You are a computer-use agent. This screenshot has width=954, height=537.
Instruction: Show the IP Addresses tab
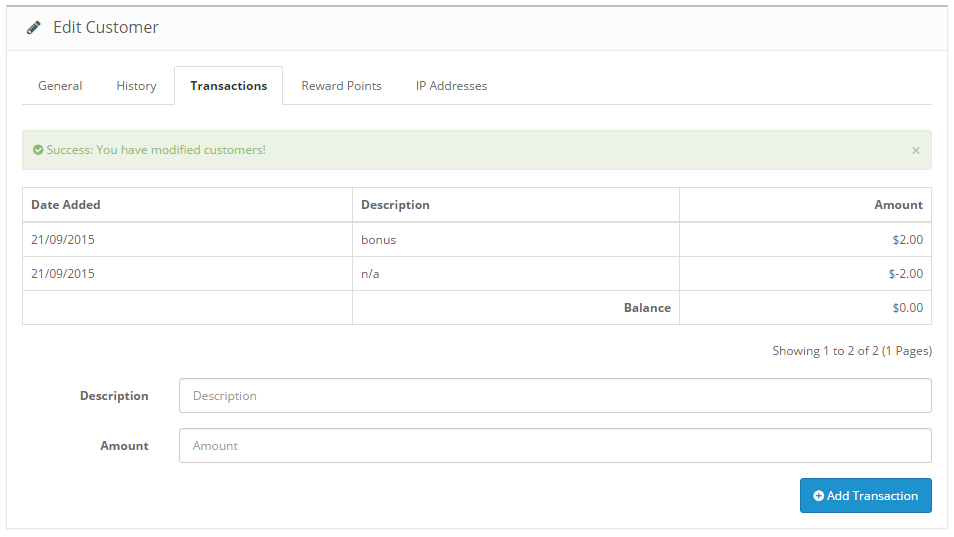[451, 86]
